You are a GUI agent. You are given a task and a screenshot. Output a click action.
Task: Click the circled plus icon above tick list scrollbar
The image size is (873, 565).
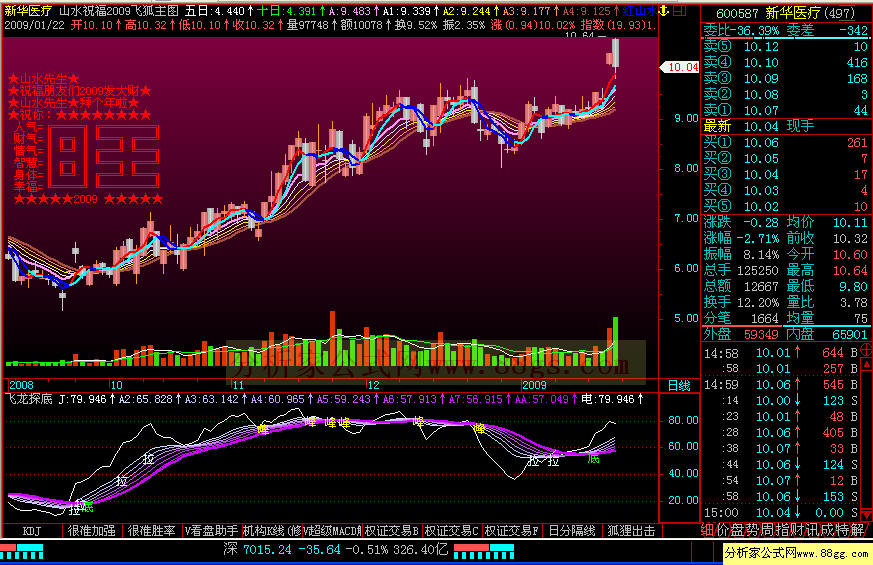pos(867,350)
